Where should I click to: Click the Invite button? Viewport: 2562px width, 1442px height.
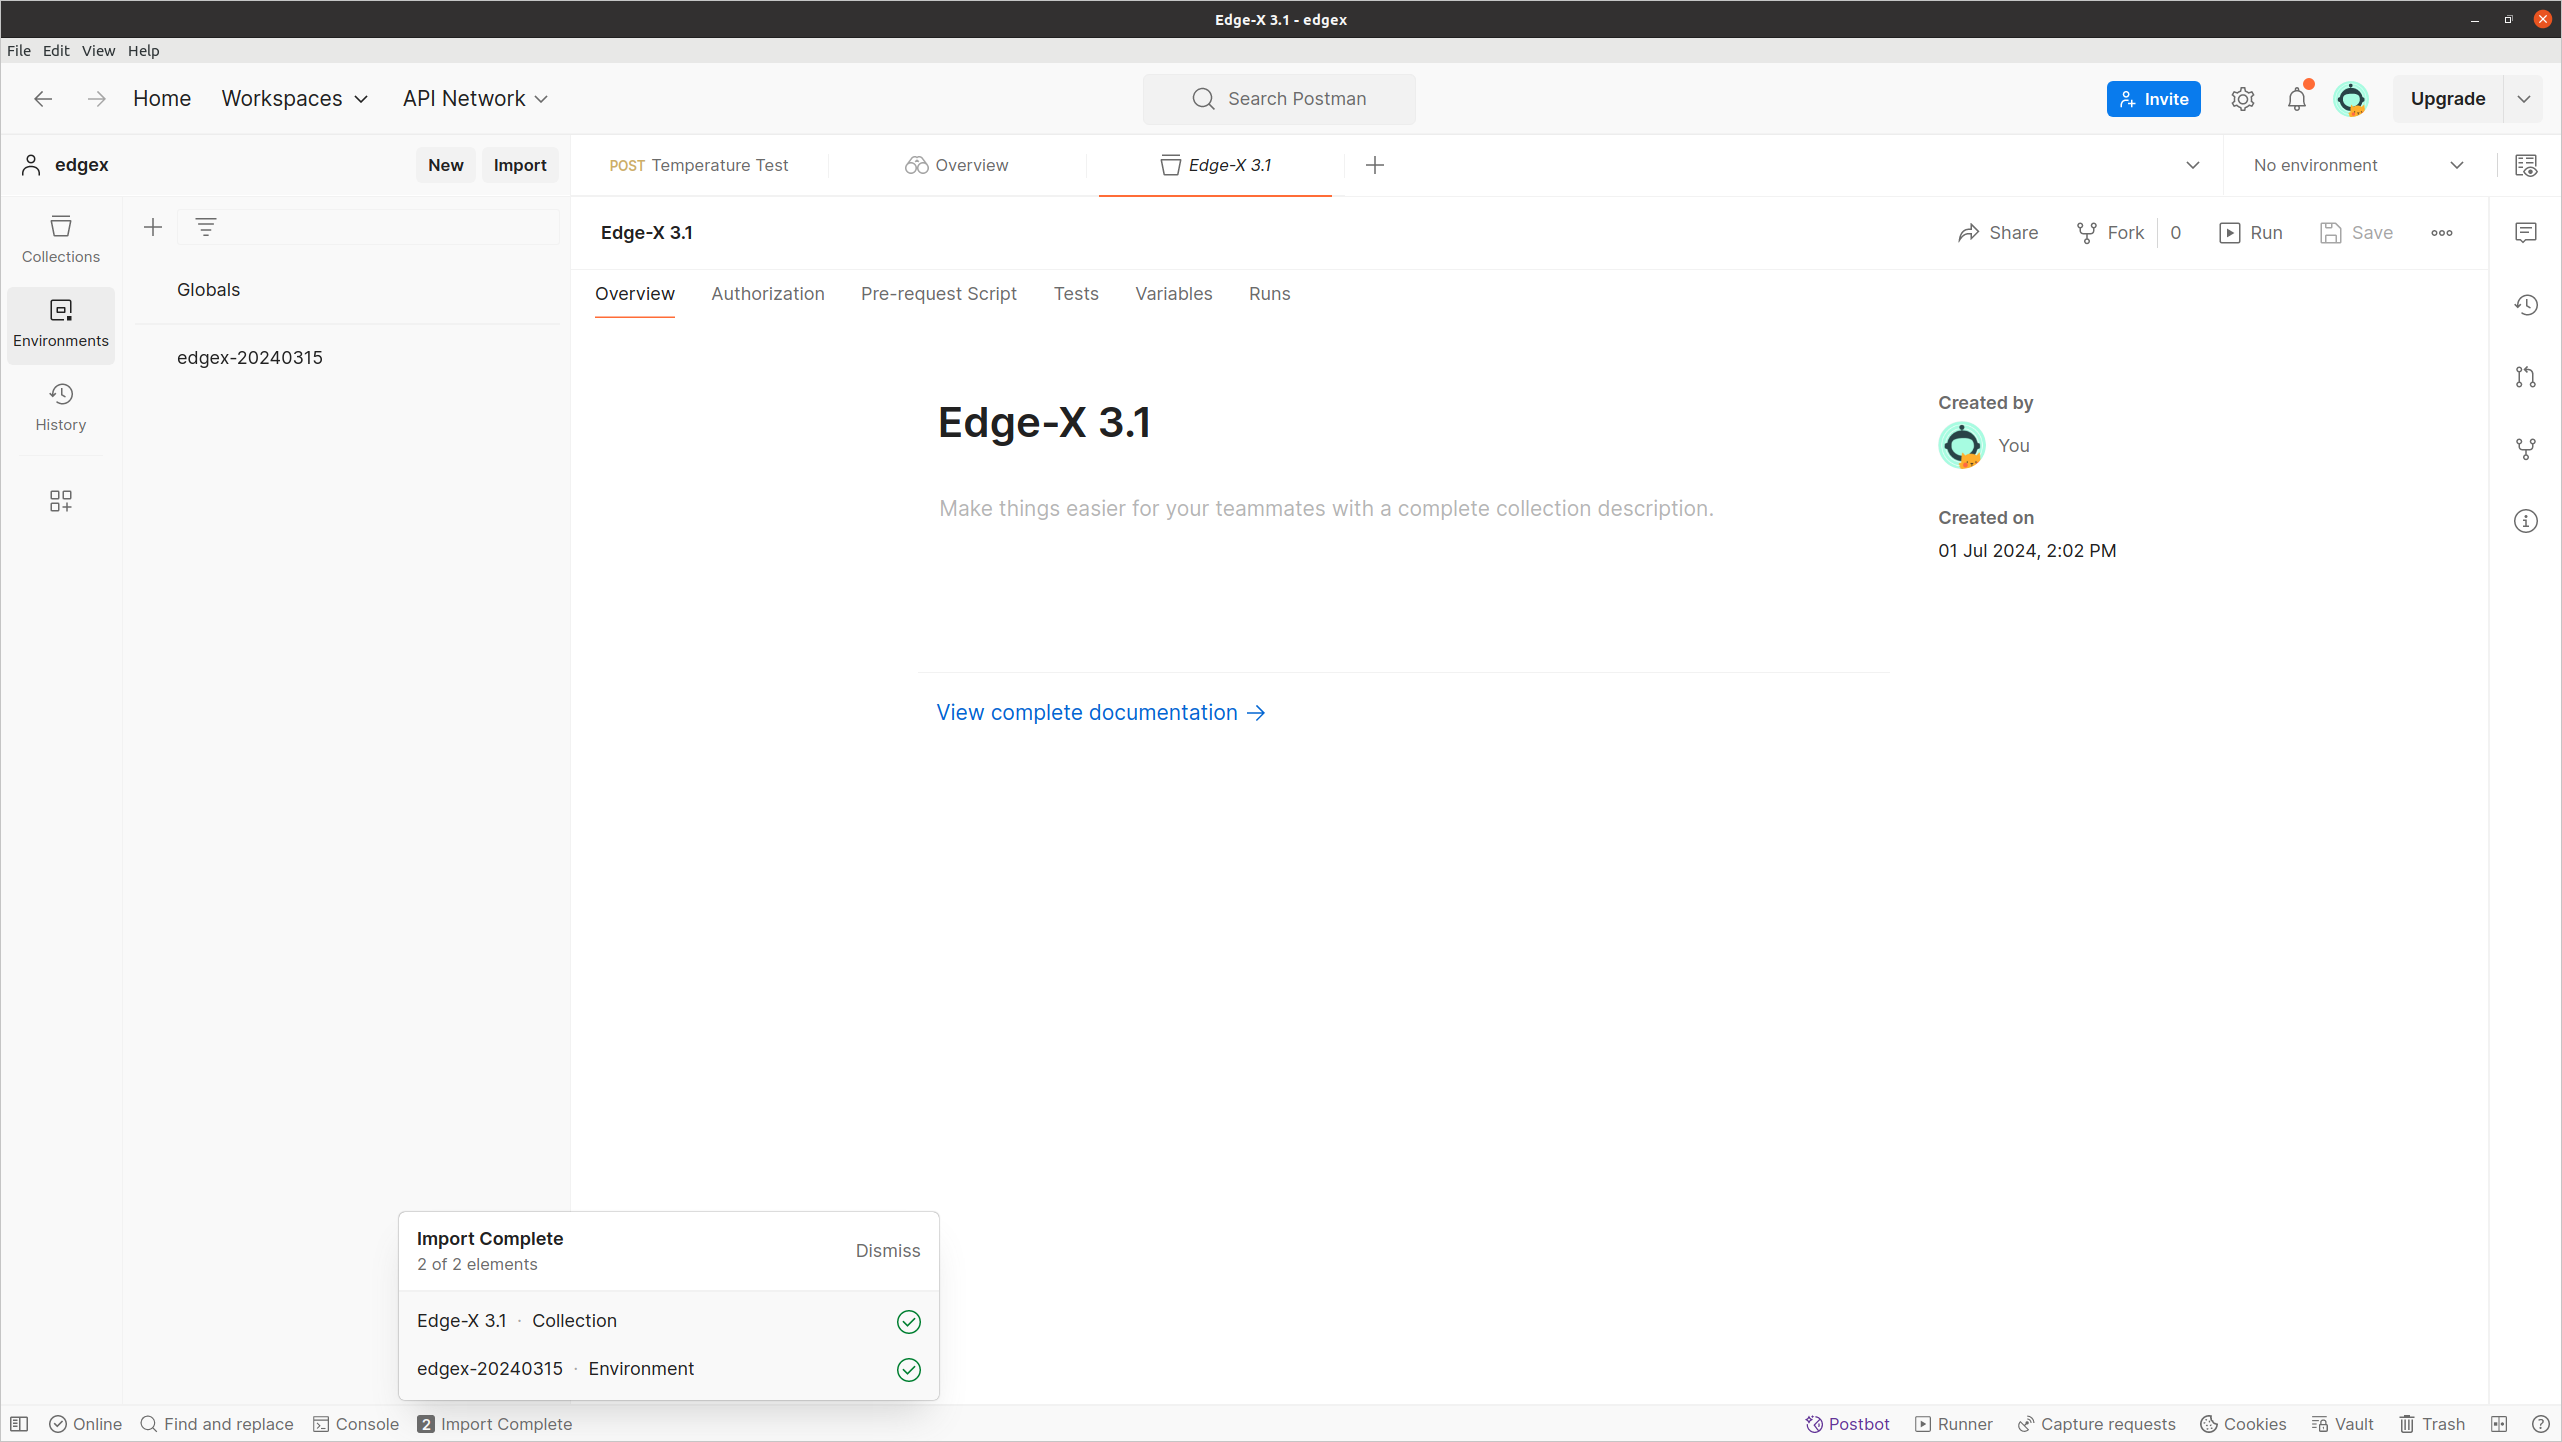point(2153,99)
